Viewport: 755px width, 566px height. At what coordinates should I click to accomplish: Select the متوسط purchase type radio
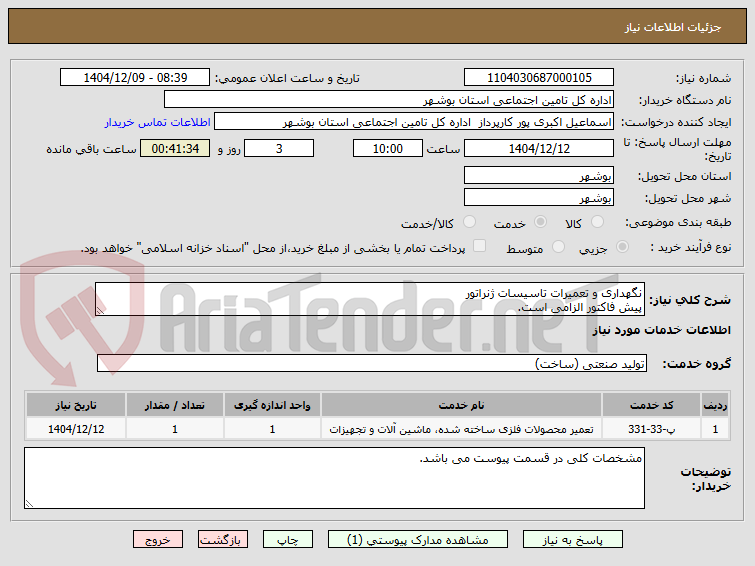pyautogui.click(x=558, y=247)
